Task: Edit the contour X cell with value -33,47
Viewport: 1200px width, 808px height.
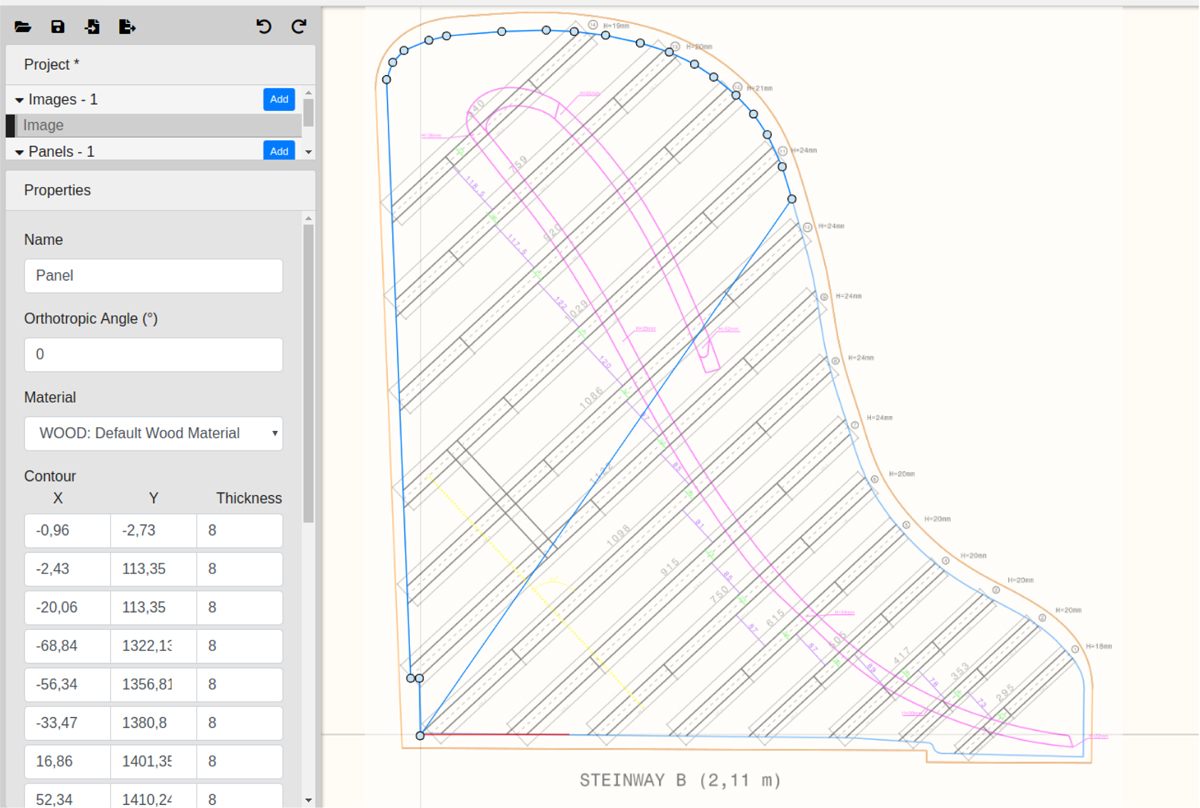Action: [x=67, y=723]
